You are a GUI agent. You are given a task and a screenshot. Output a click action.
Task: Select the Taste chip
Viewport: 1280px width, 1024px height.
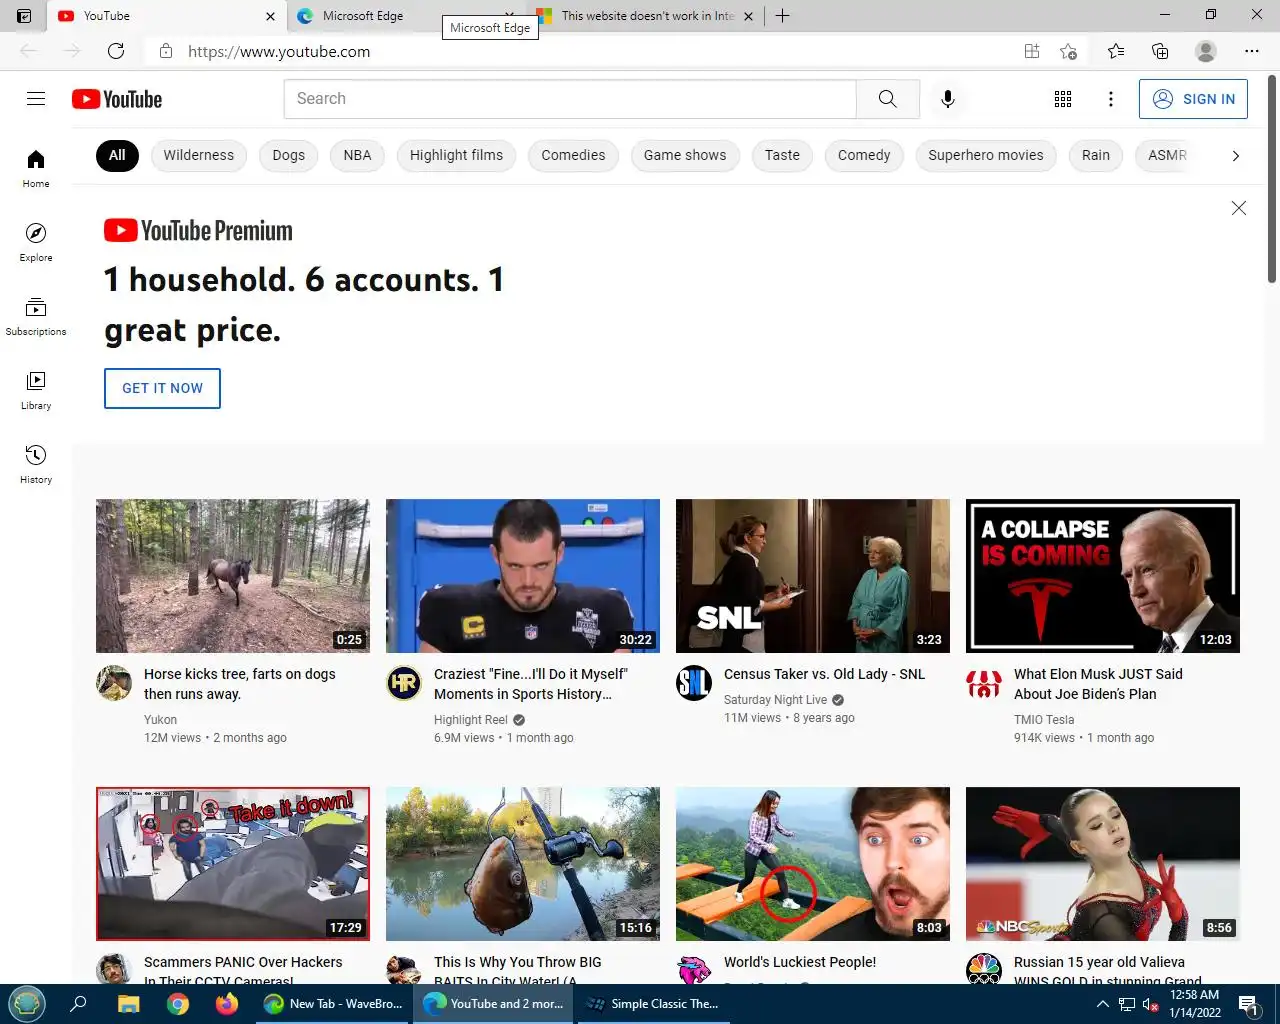(x=782, y=155)
